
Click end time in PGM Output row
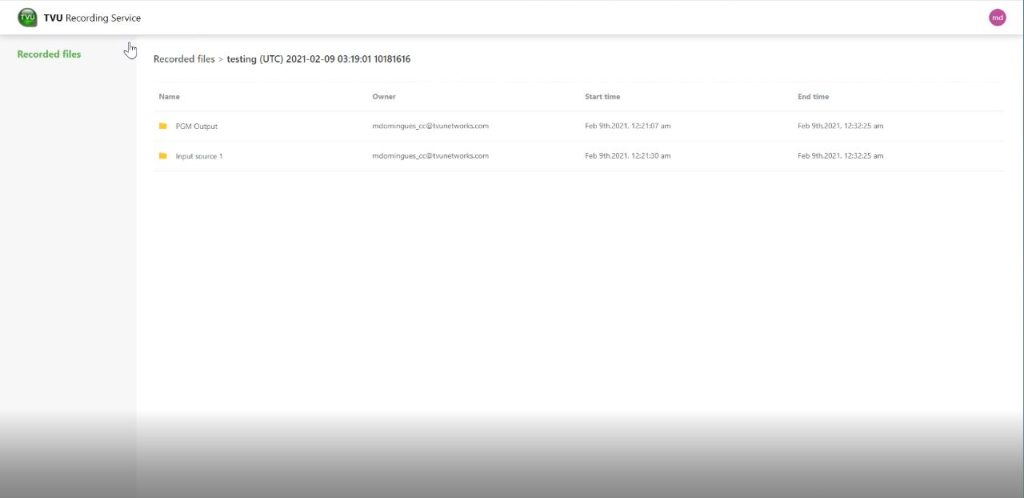click(x=840, y=126)
